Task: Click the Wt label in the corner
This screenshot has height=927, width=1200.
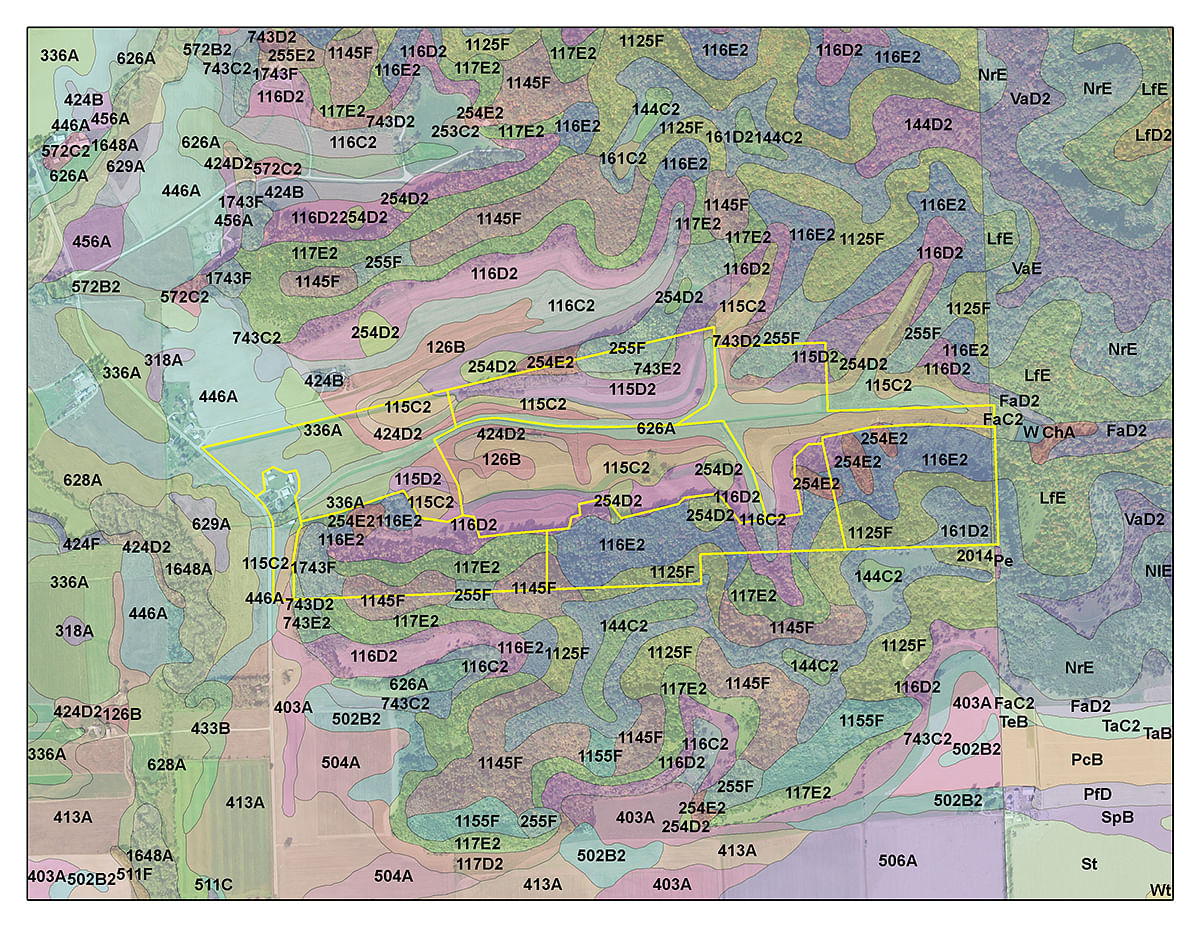Action: point(1160,890)
